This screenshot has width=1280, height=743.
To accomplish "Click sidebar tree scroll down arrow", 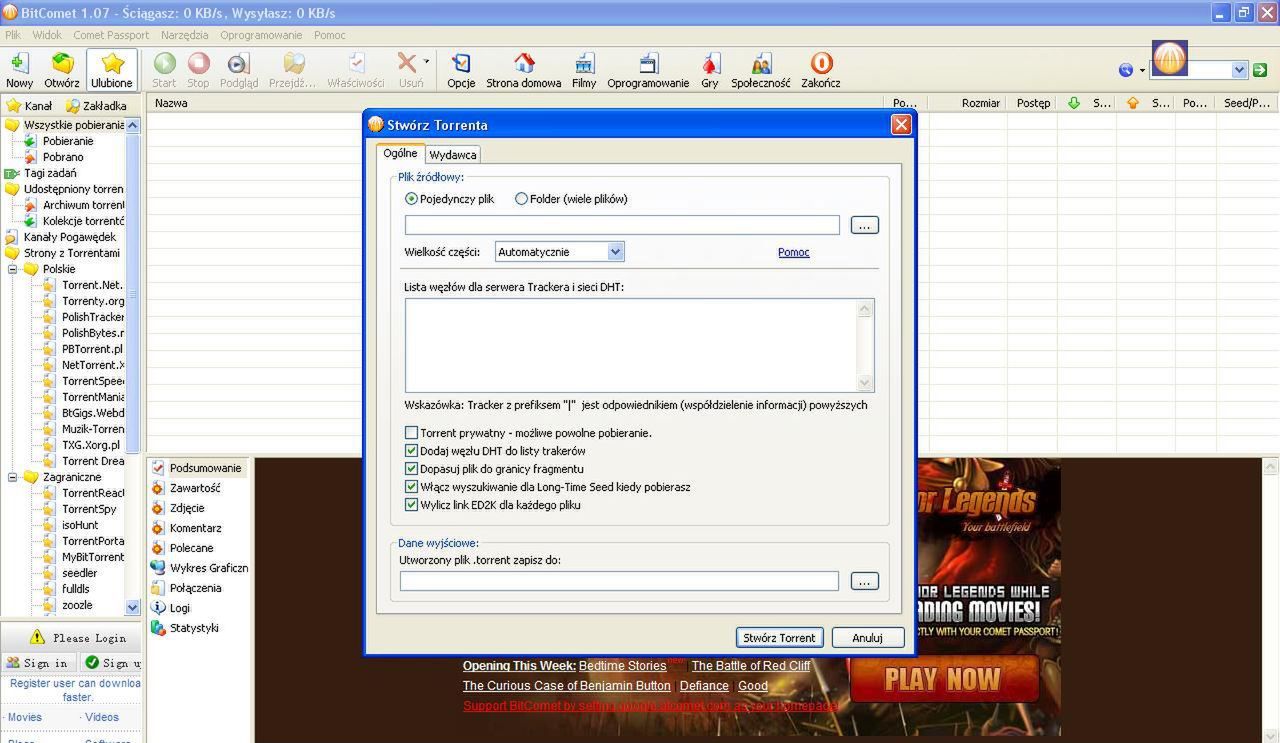I will click(x=132, y=607).
